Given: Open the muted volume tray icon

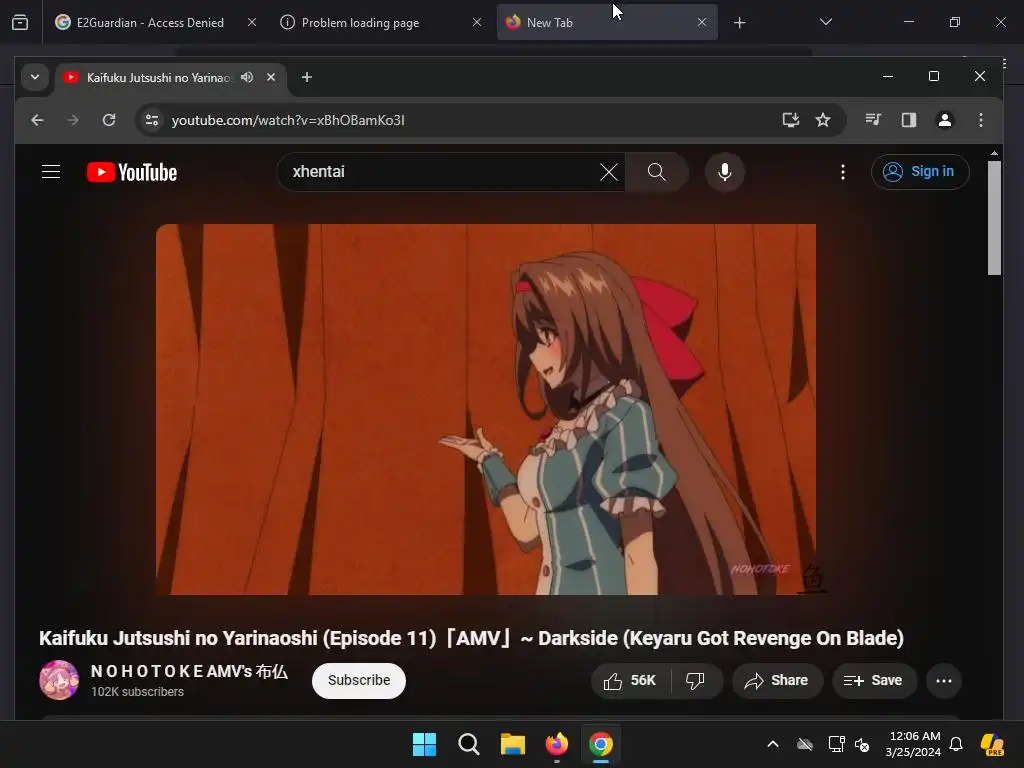Looking at the screenshot, I should (862, 744).
